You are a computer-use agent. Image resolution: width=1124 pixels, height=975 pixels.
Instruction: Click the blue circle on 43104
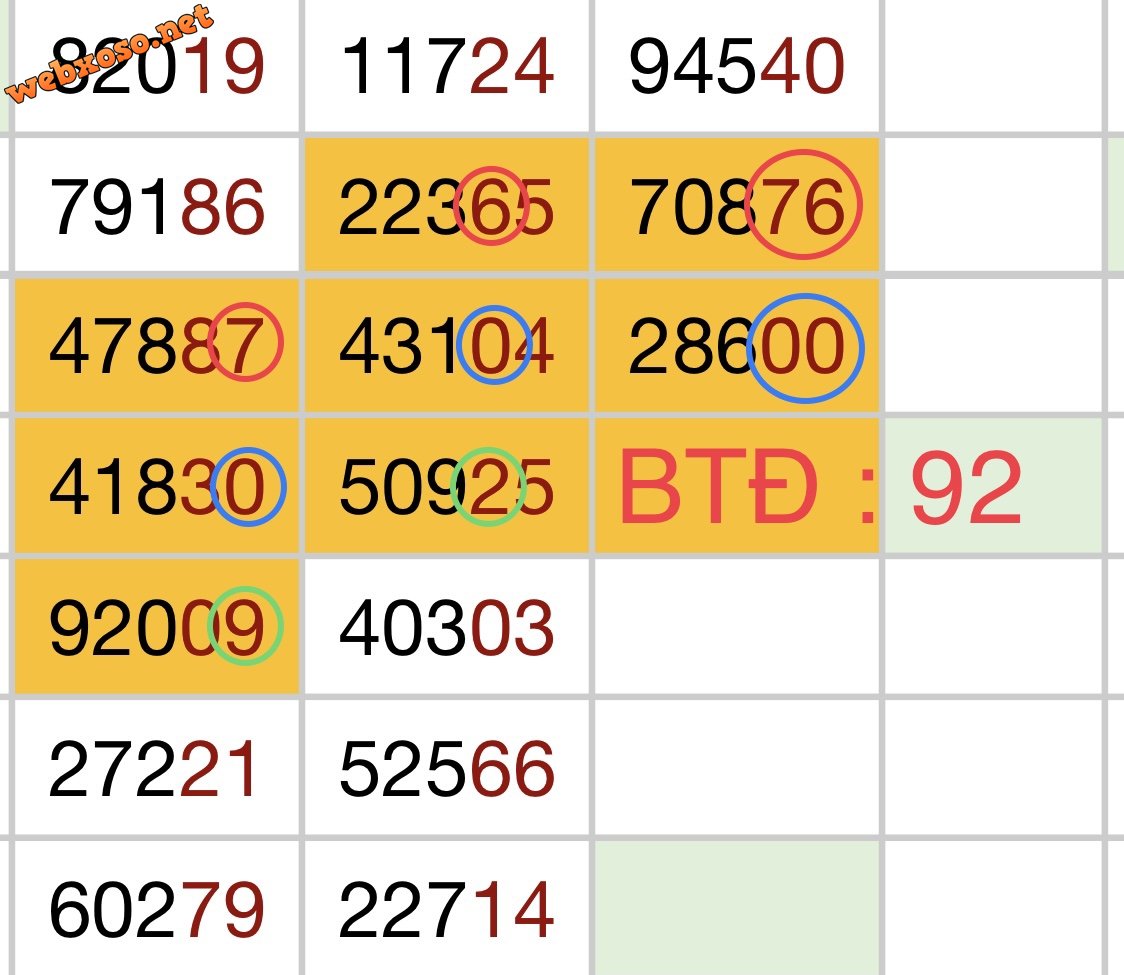click(x=493, y=345)
